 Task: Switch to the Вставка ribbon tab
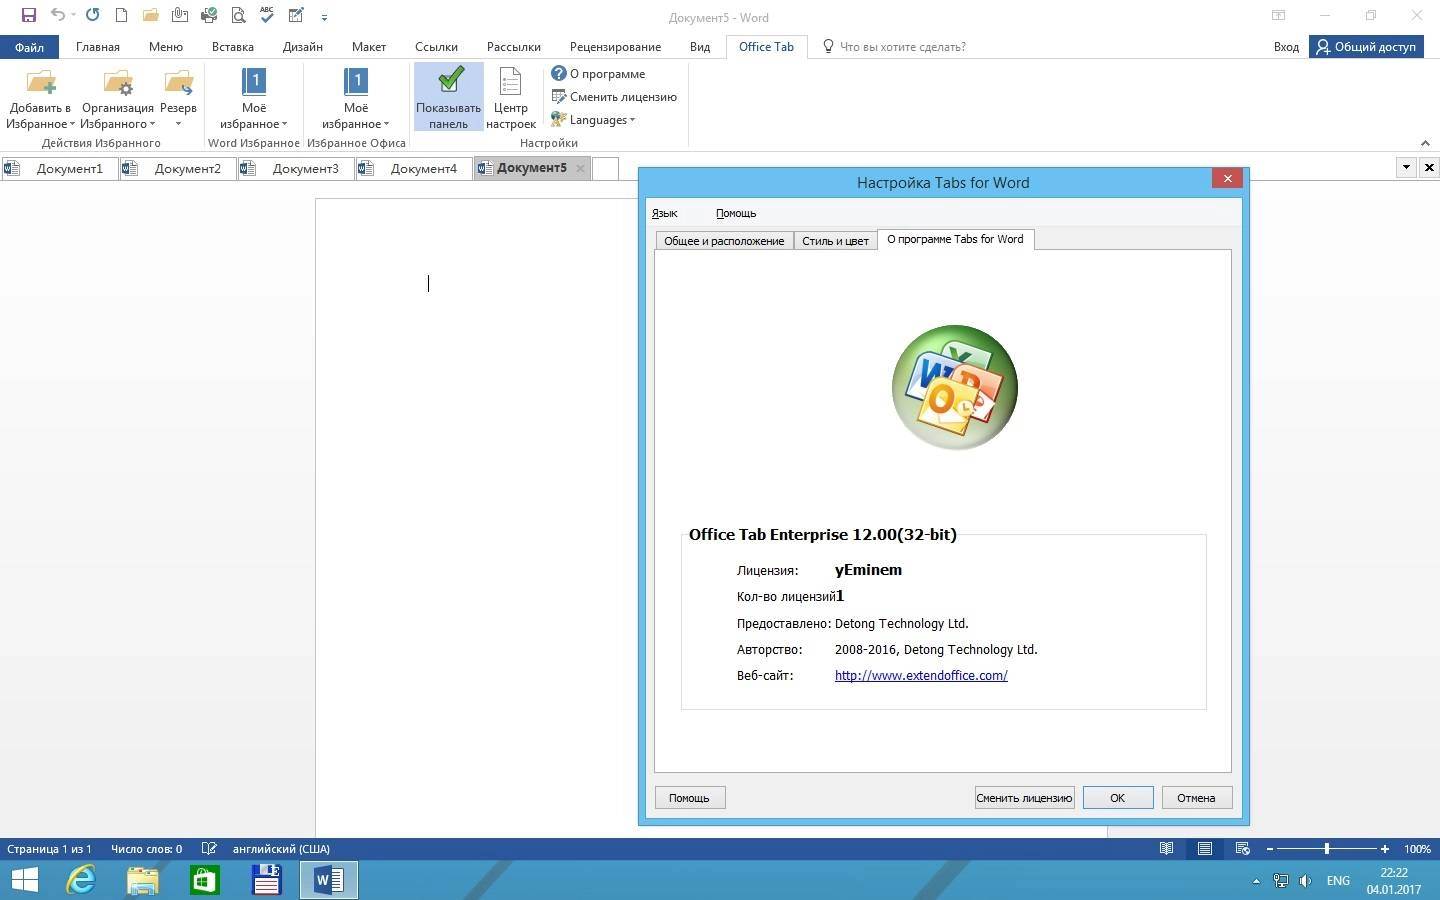point(233,47)
